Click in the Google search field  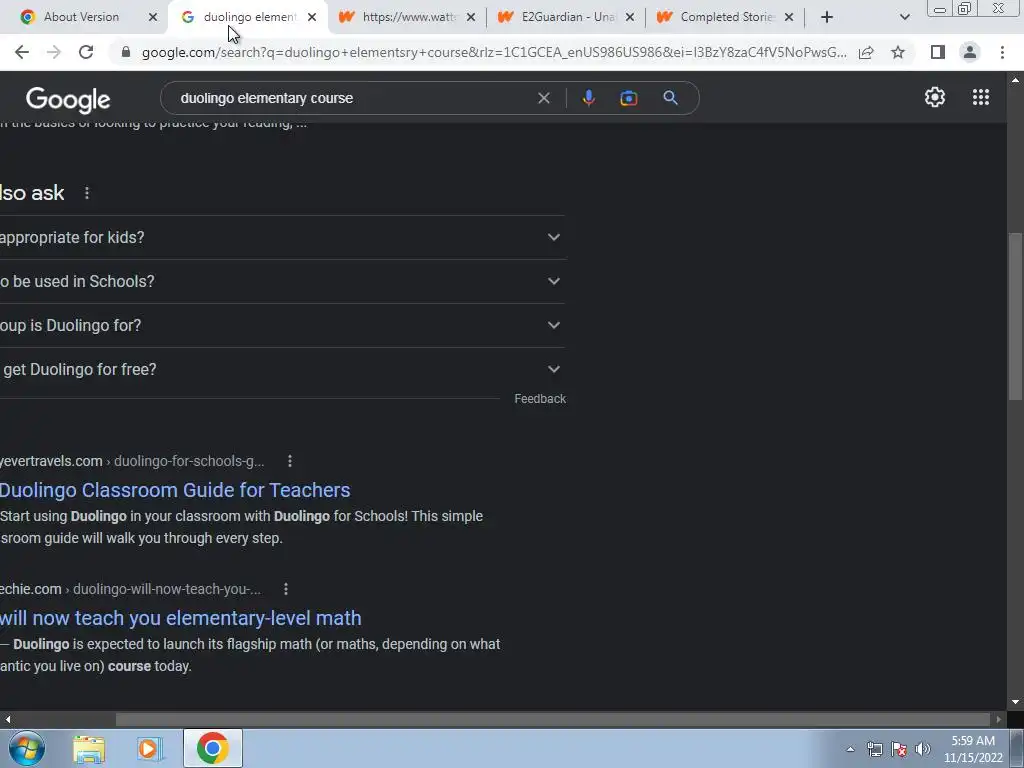pos(353,98)
